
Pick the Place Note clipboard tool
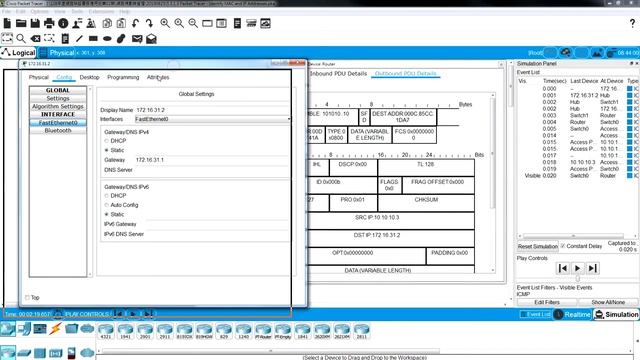coord(65,38)
